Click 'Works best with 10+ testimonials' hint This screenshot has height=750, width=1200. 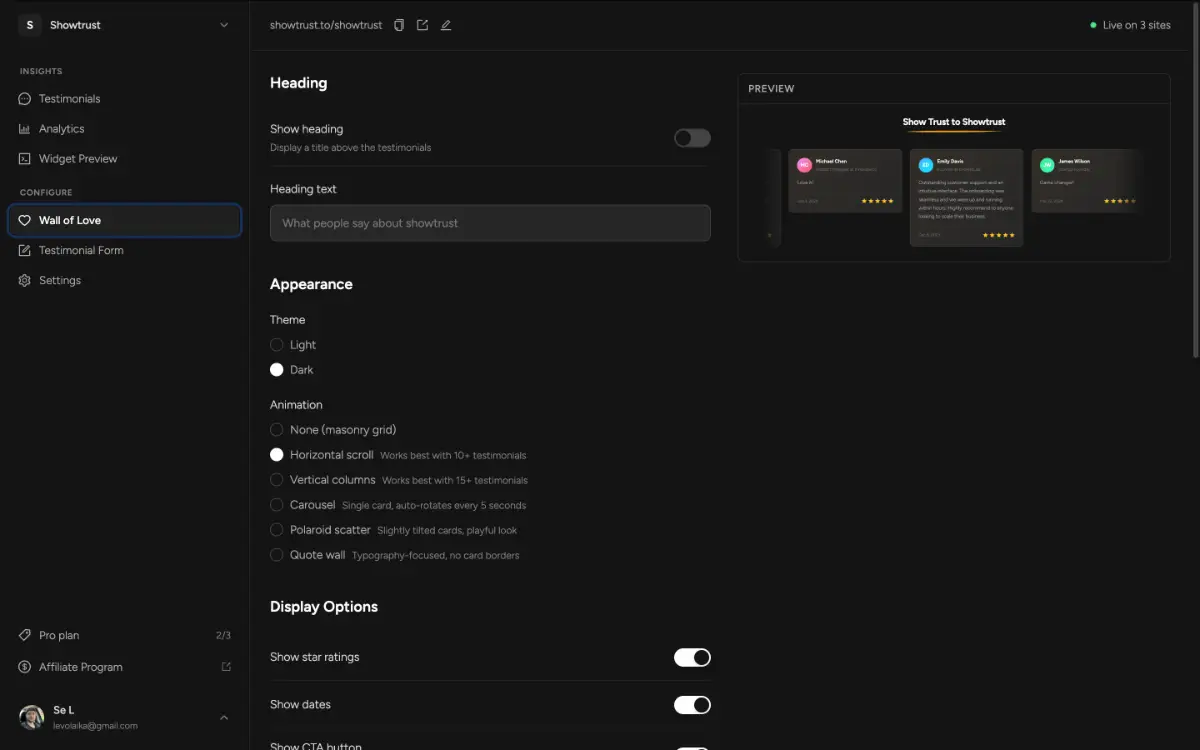[453, 456]
